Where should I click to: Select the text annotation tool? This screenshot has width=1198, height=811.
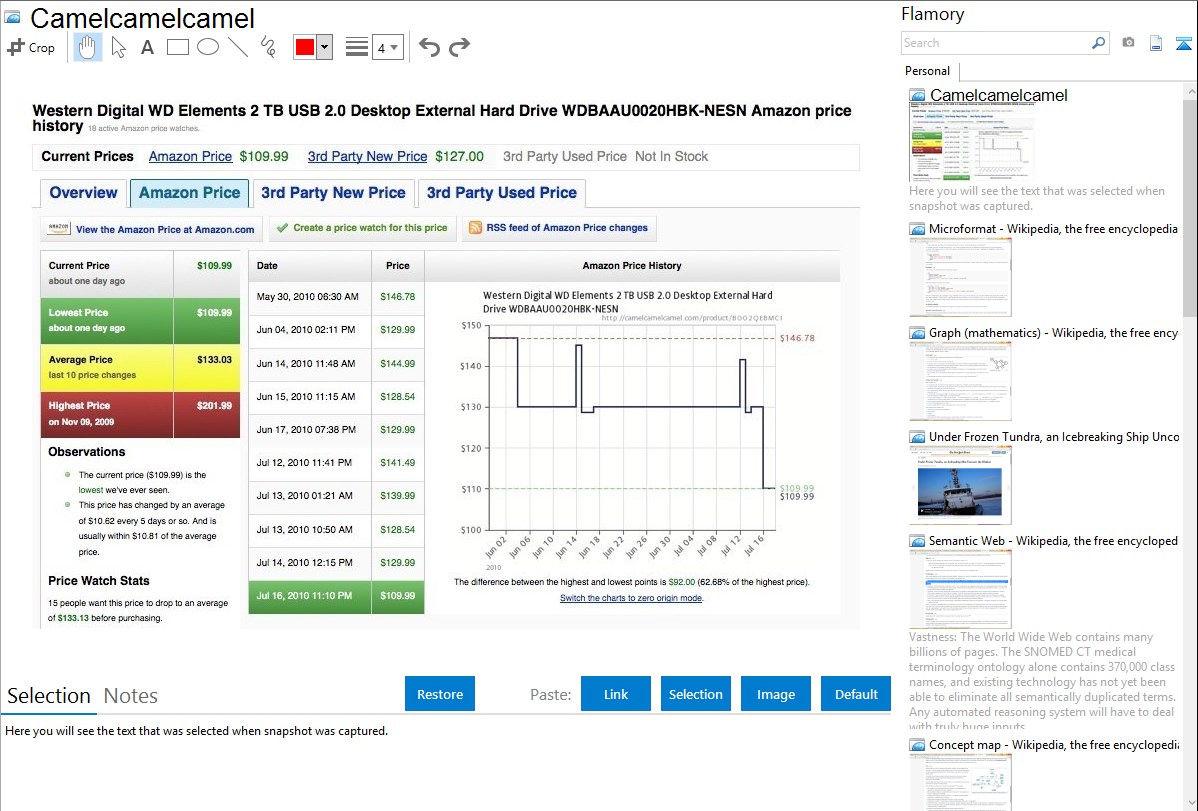[x=147, y=47]
